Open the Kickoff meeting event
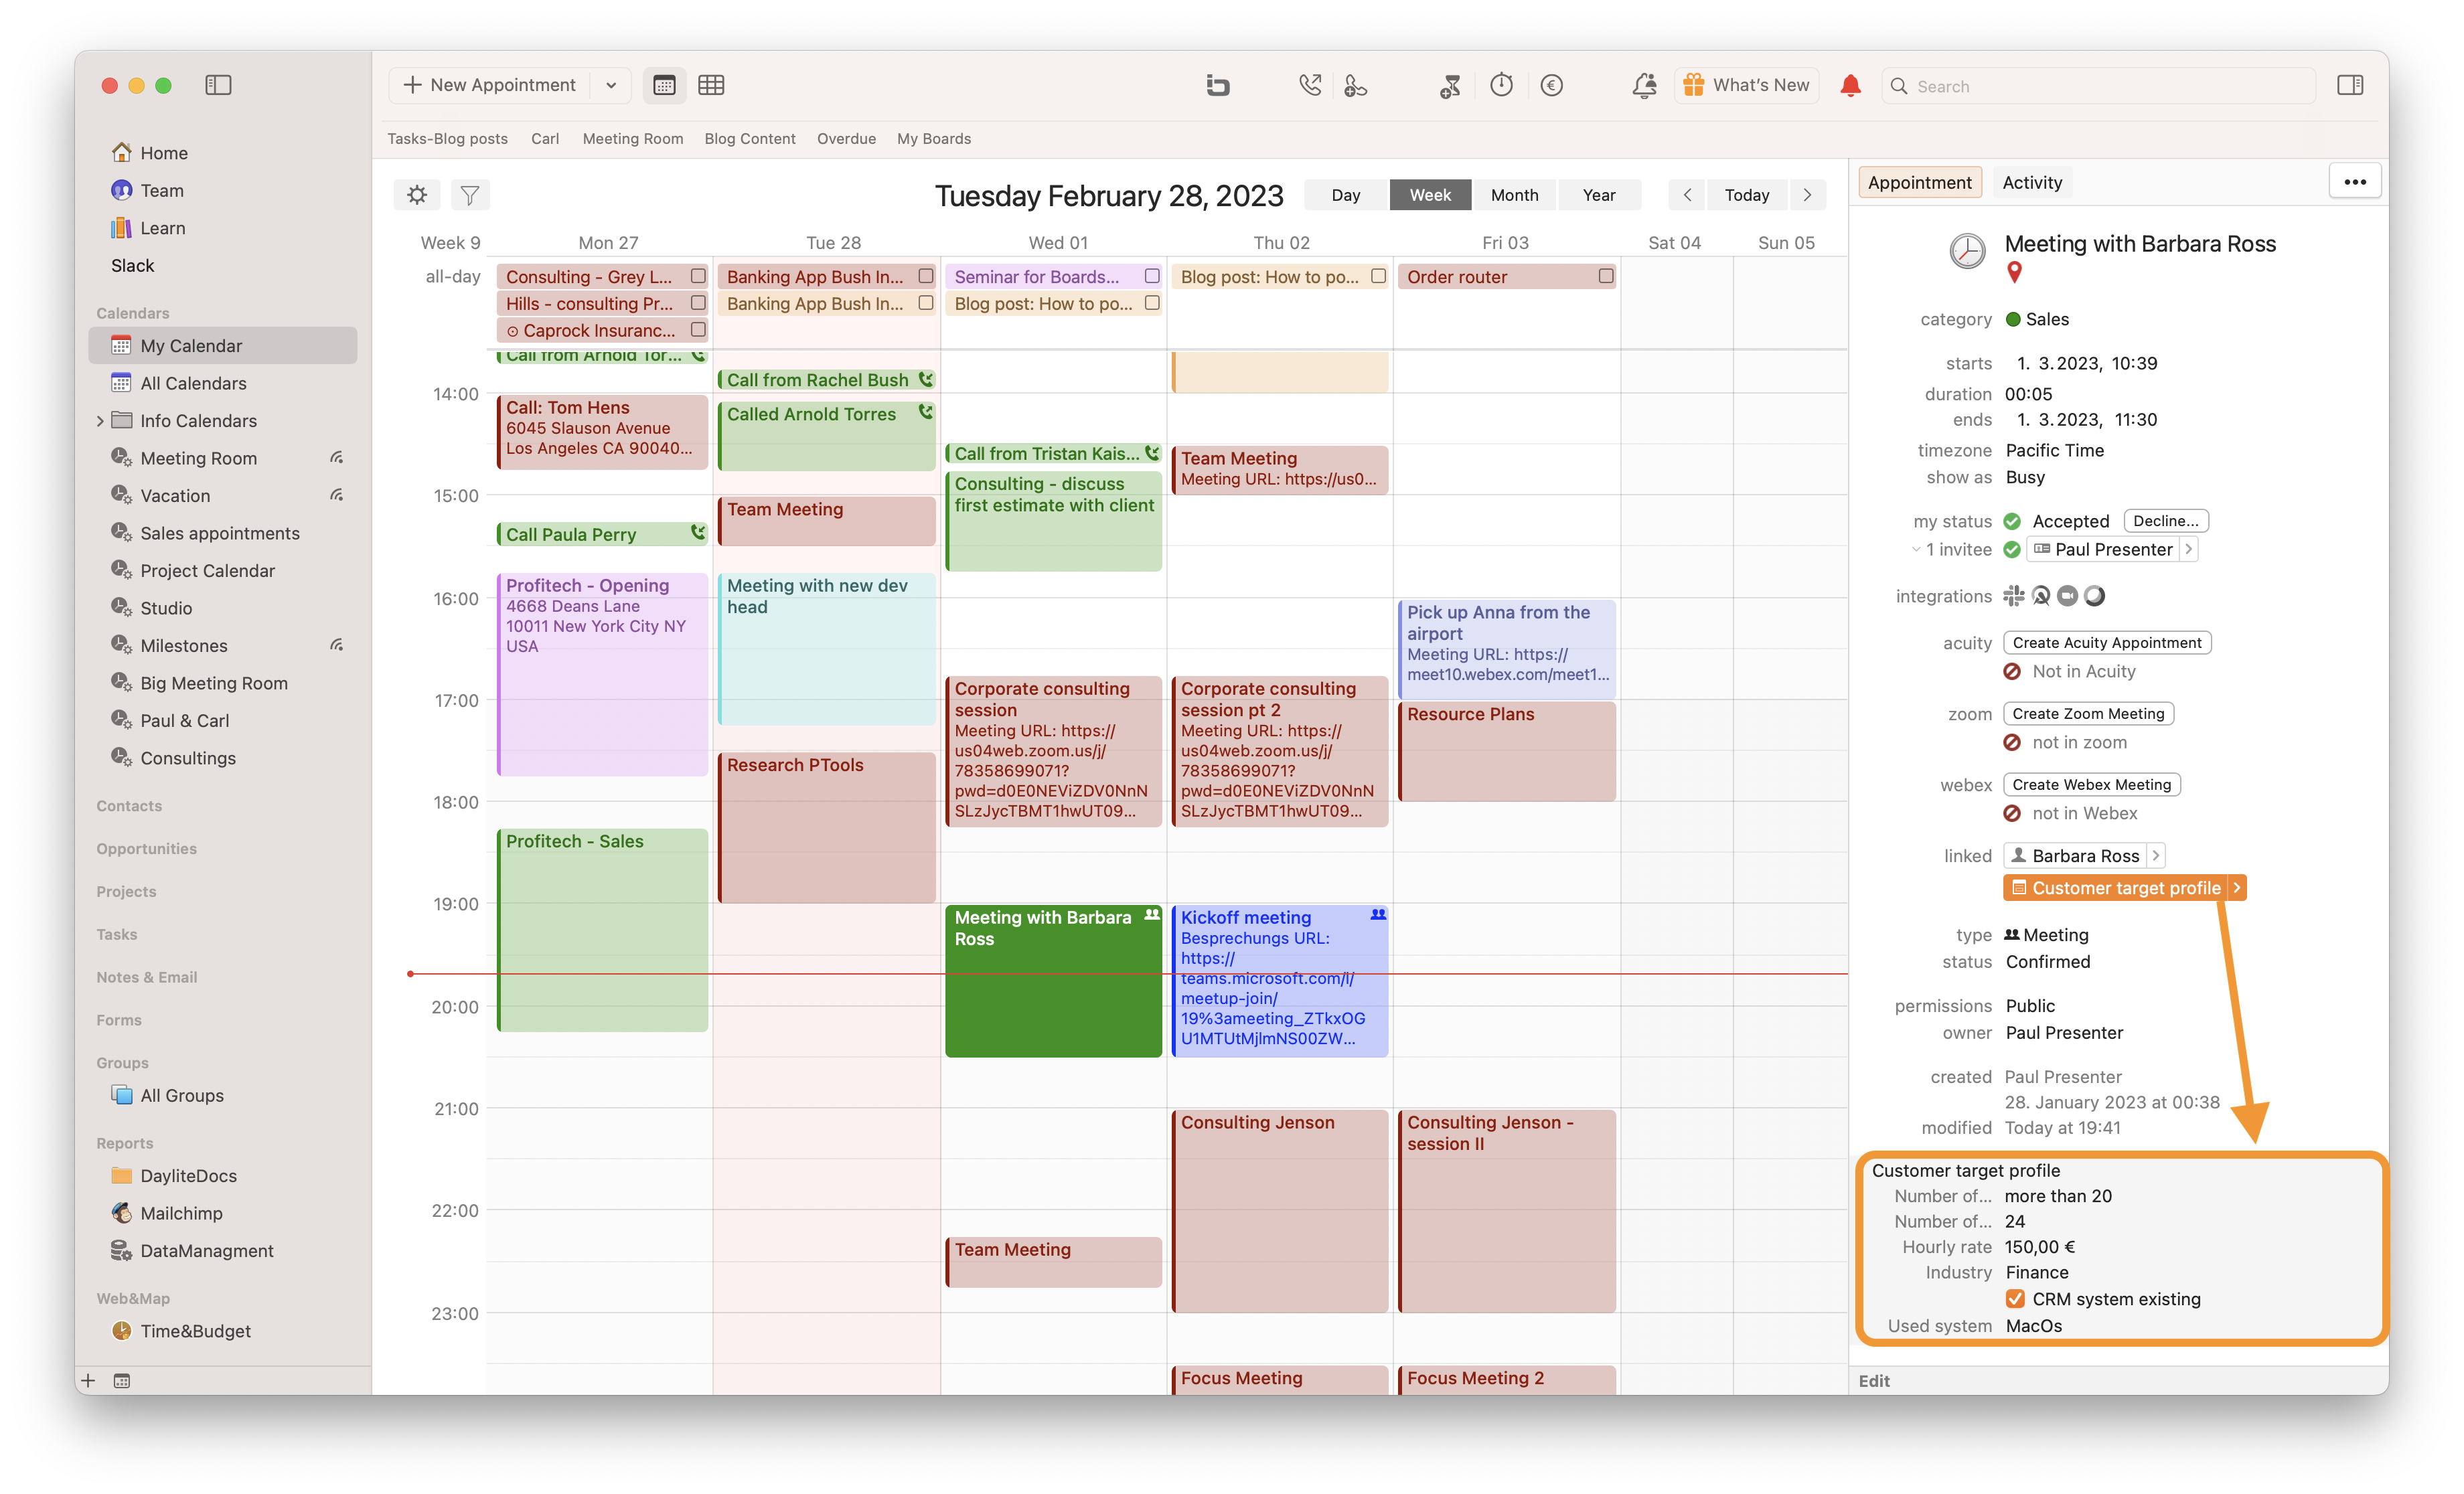 tap(1279, 980)
